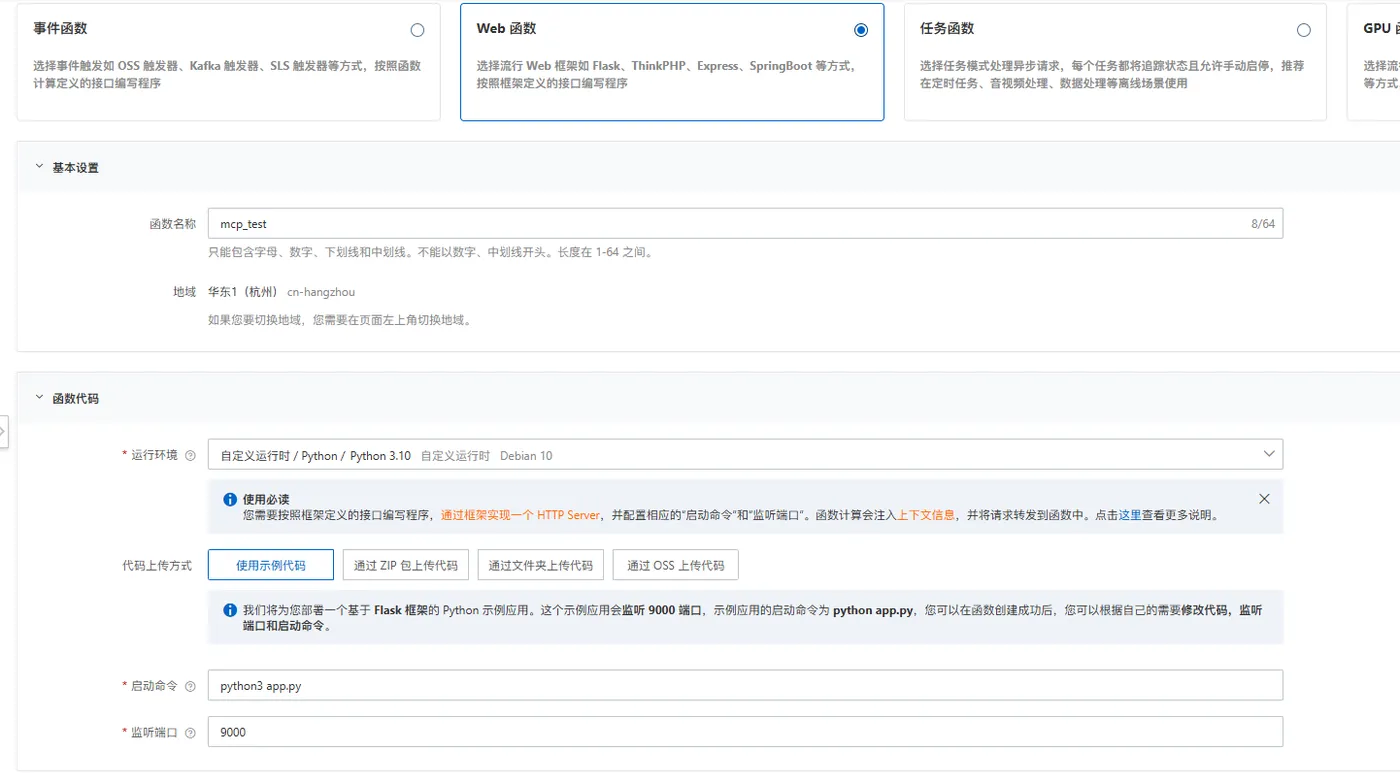1400x784 pixels.
Task: Click inside the 函数名称 input field
Action: (700, 222)
